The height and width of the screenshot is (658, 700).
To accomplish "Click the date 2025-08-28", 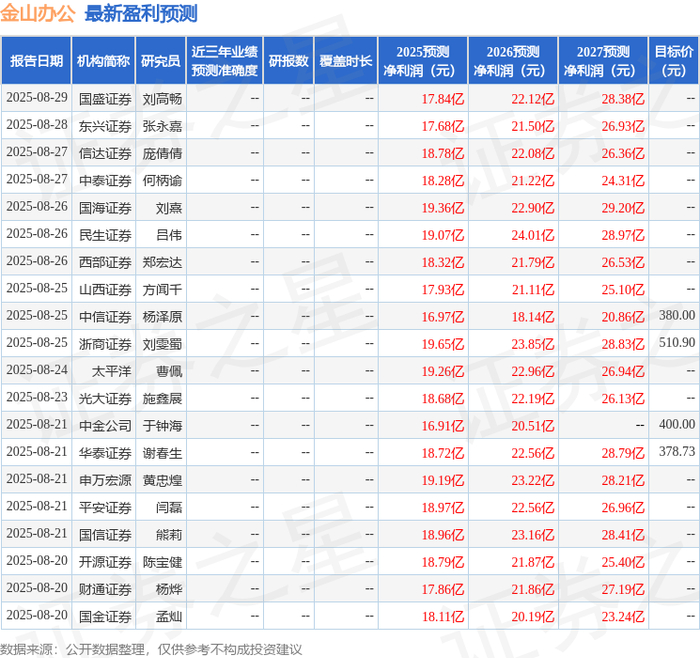I will [37, 125].
